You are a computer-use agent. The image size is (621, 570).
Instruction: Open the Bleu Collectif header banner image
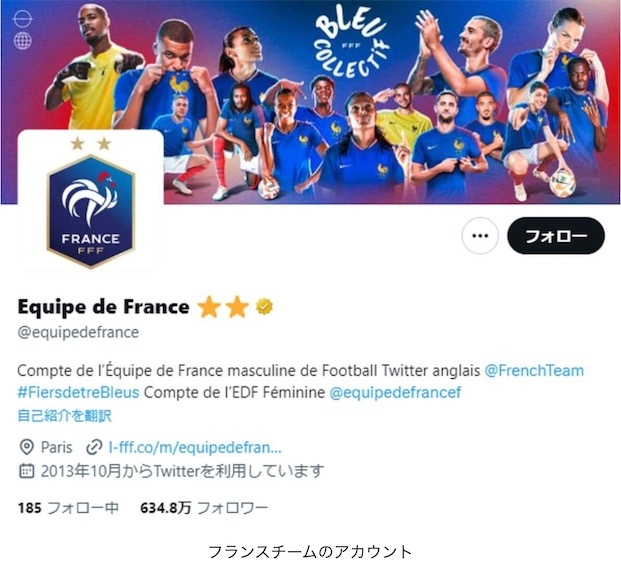(310, 102)
